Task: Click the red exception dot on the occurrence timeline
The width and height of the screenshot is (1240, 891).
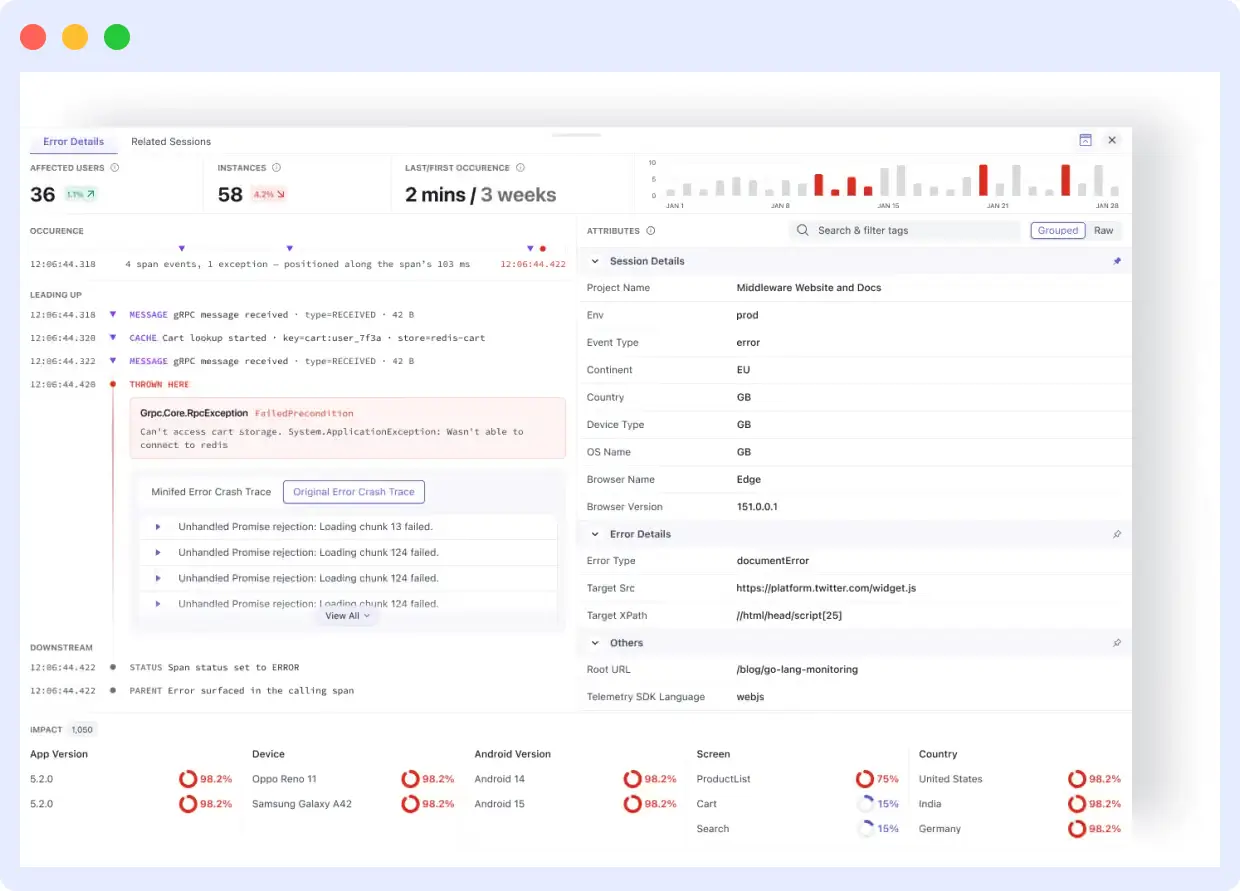Action: point(543,248)
